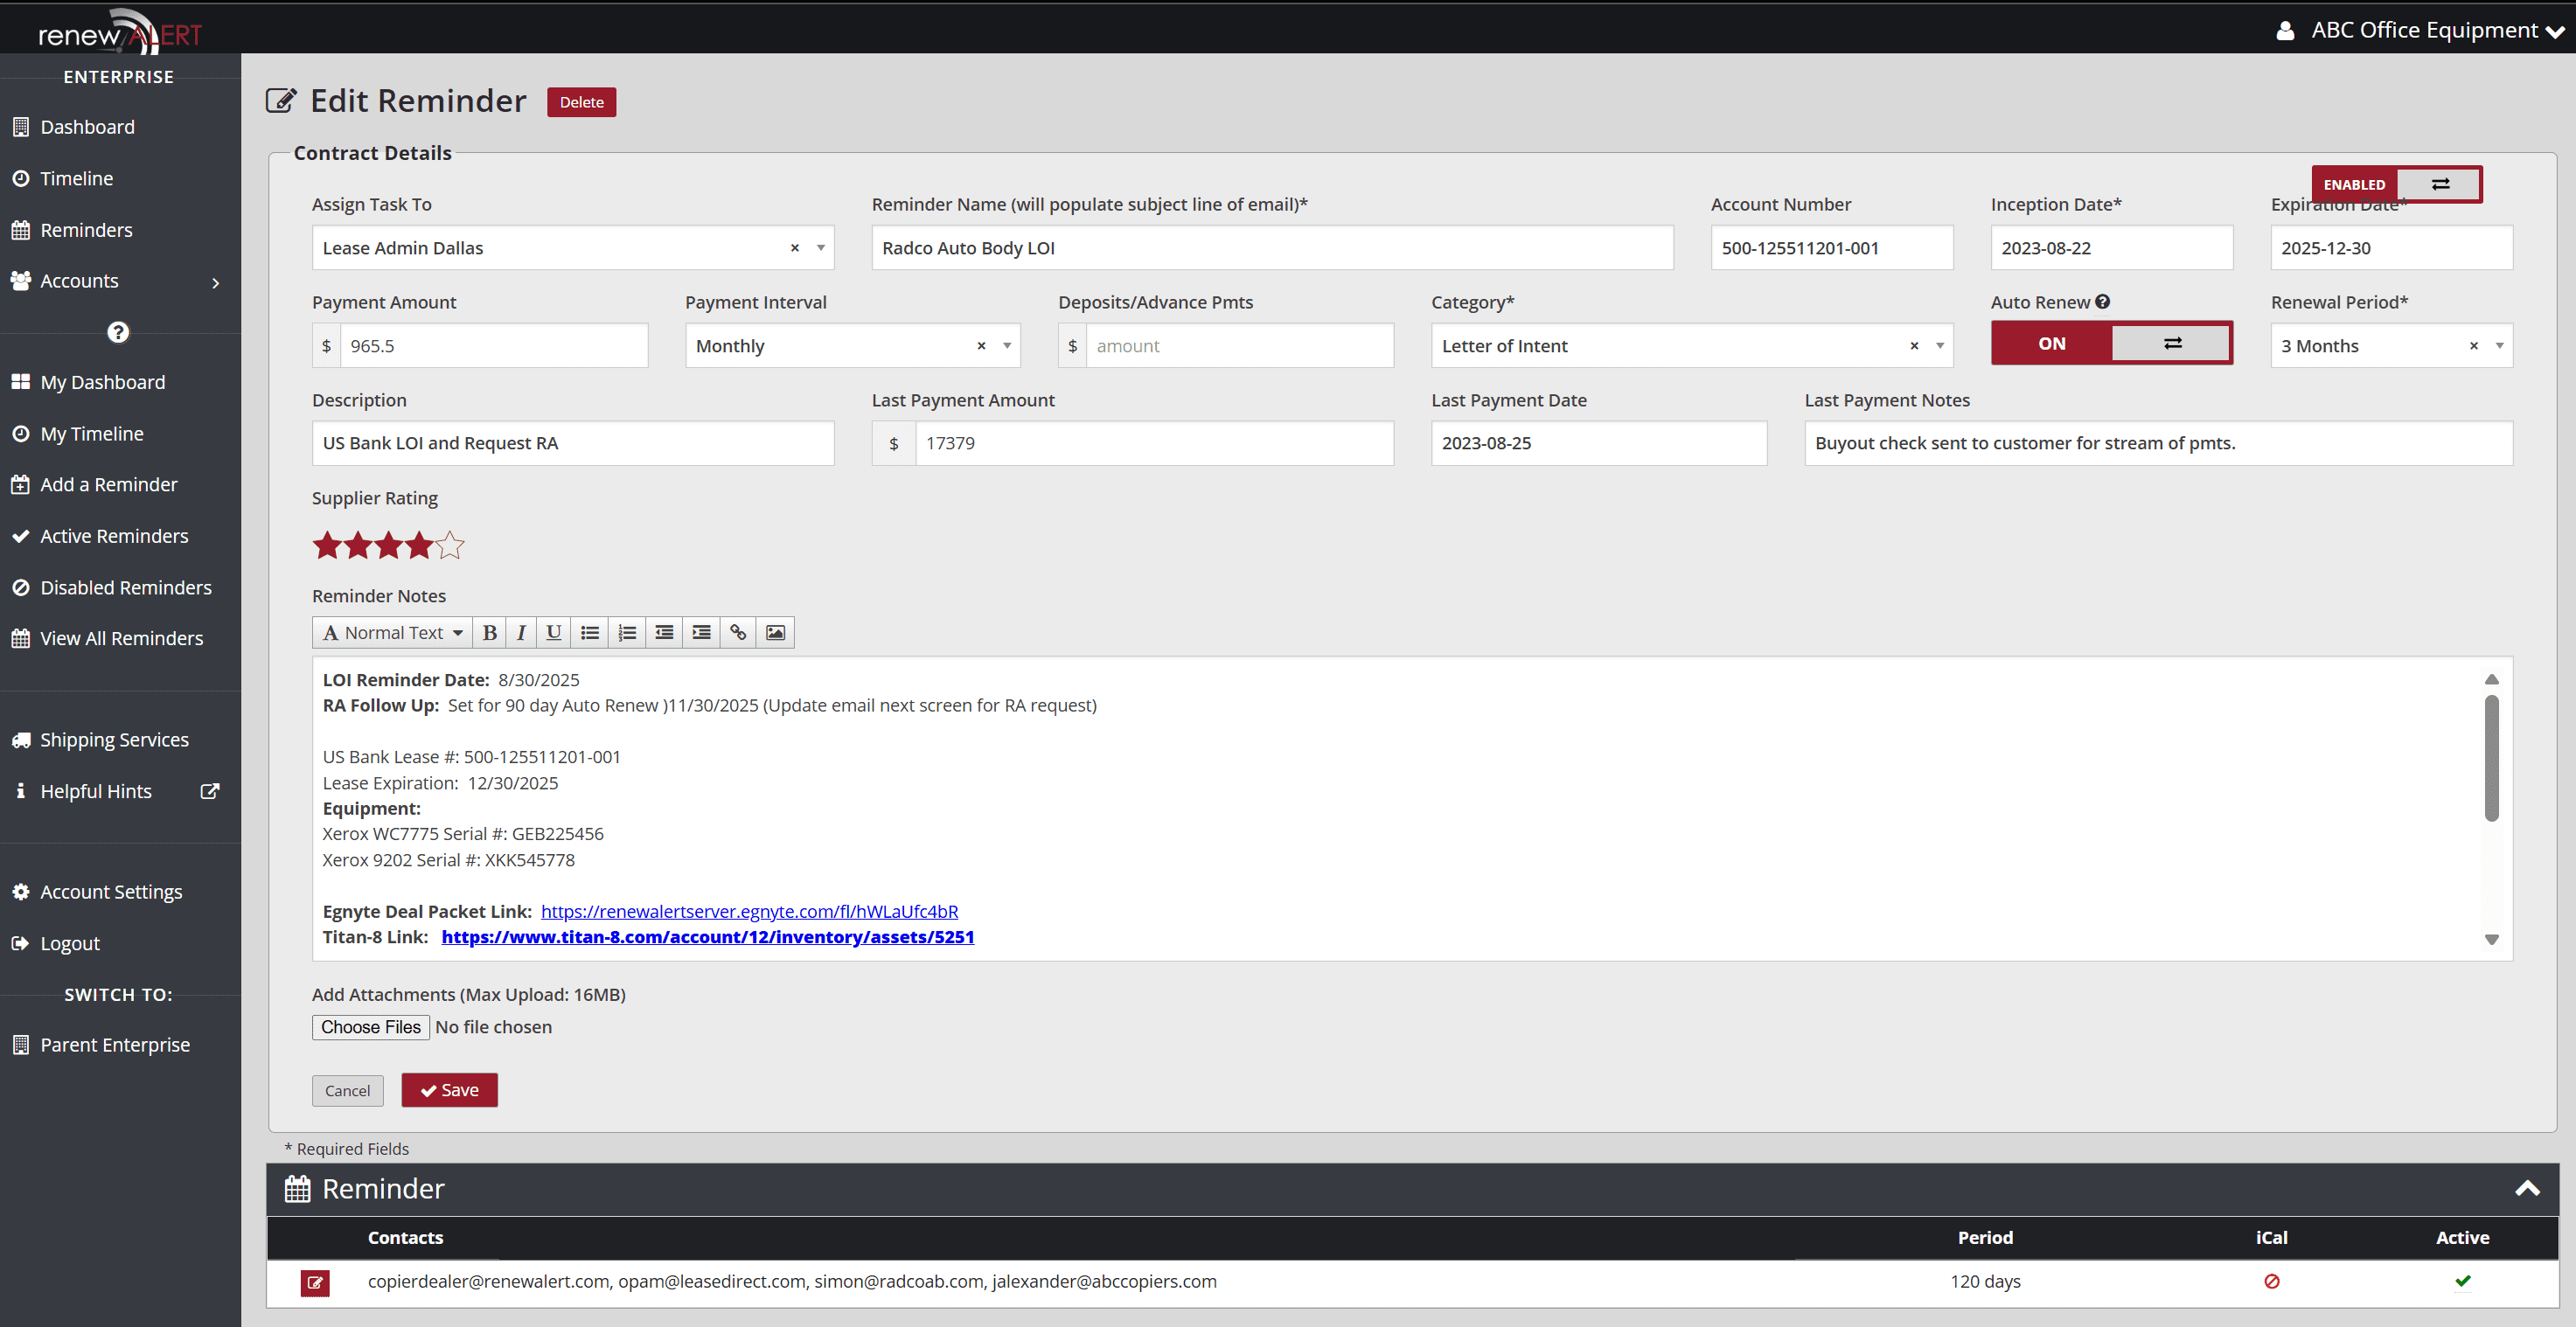
Task: Turn off the Auto Renew toggle
Action: [x=2170, y=343]
